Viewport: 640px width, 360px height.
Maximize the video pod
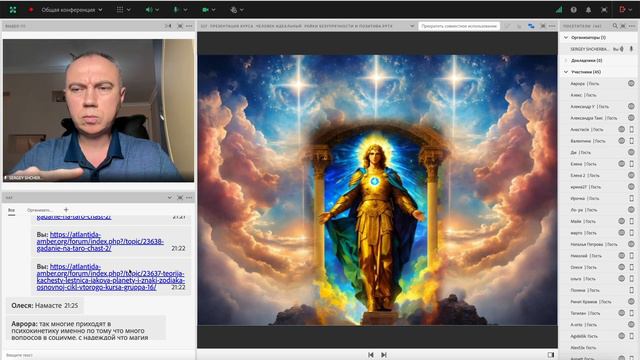coord(180,26)
